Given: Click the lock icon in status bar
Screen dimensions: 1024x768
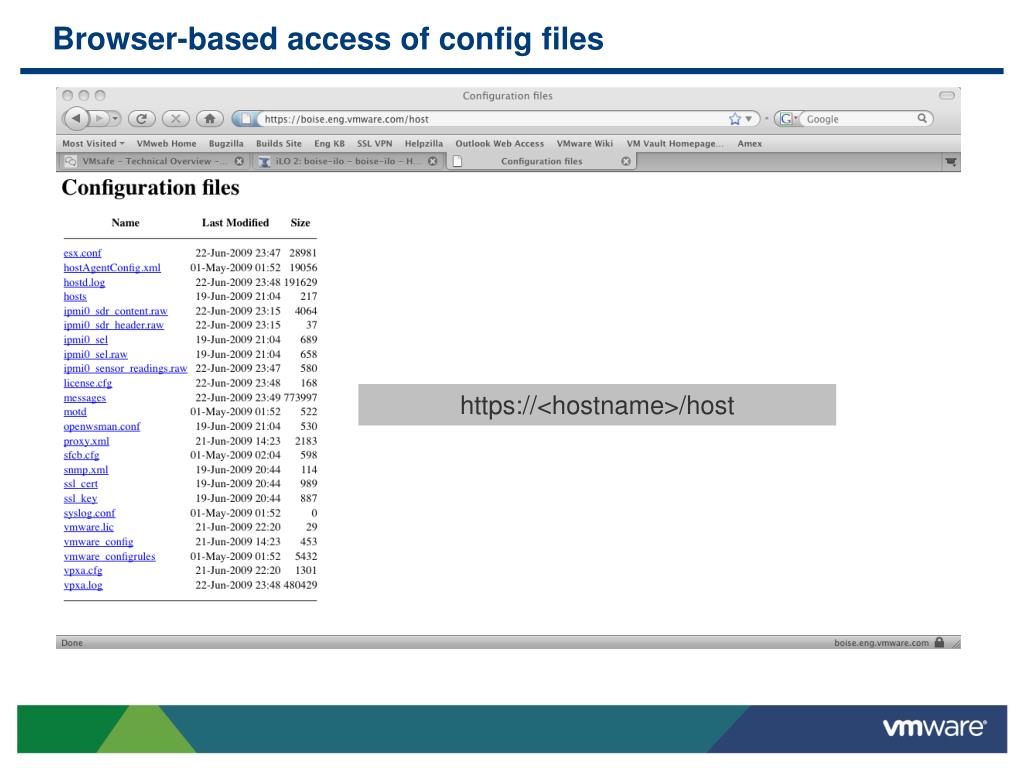Looking at the screenshot, I should click(939, 643).
